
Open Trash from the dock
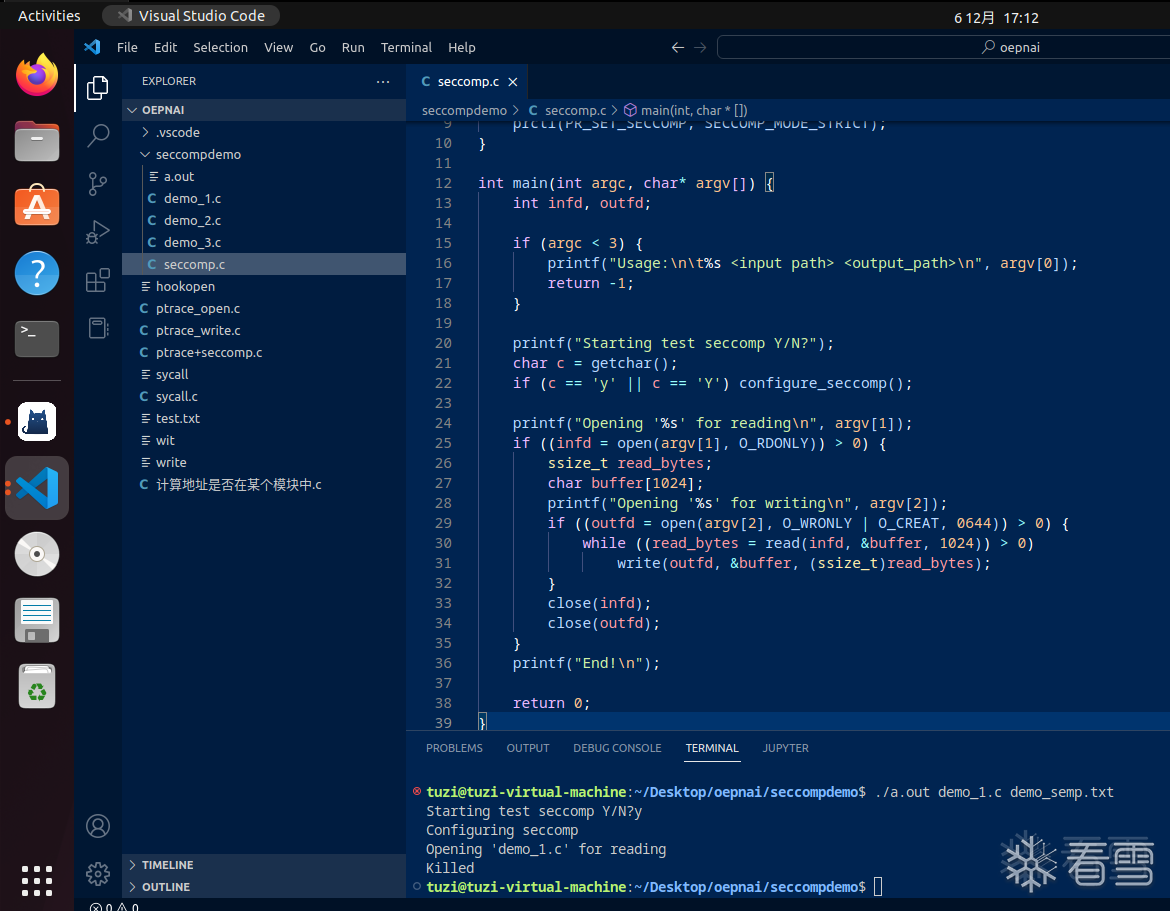tap(37, 686)
